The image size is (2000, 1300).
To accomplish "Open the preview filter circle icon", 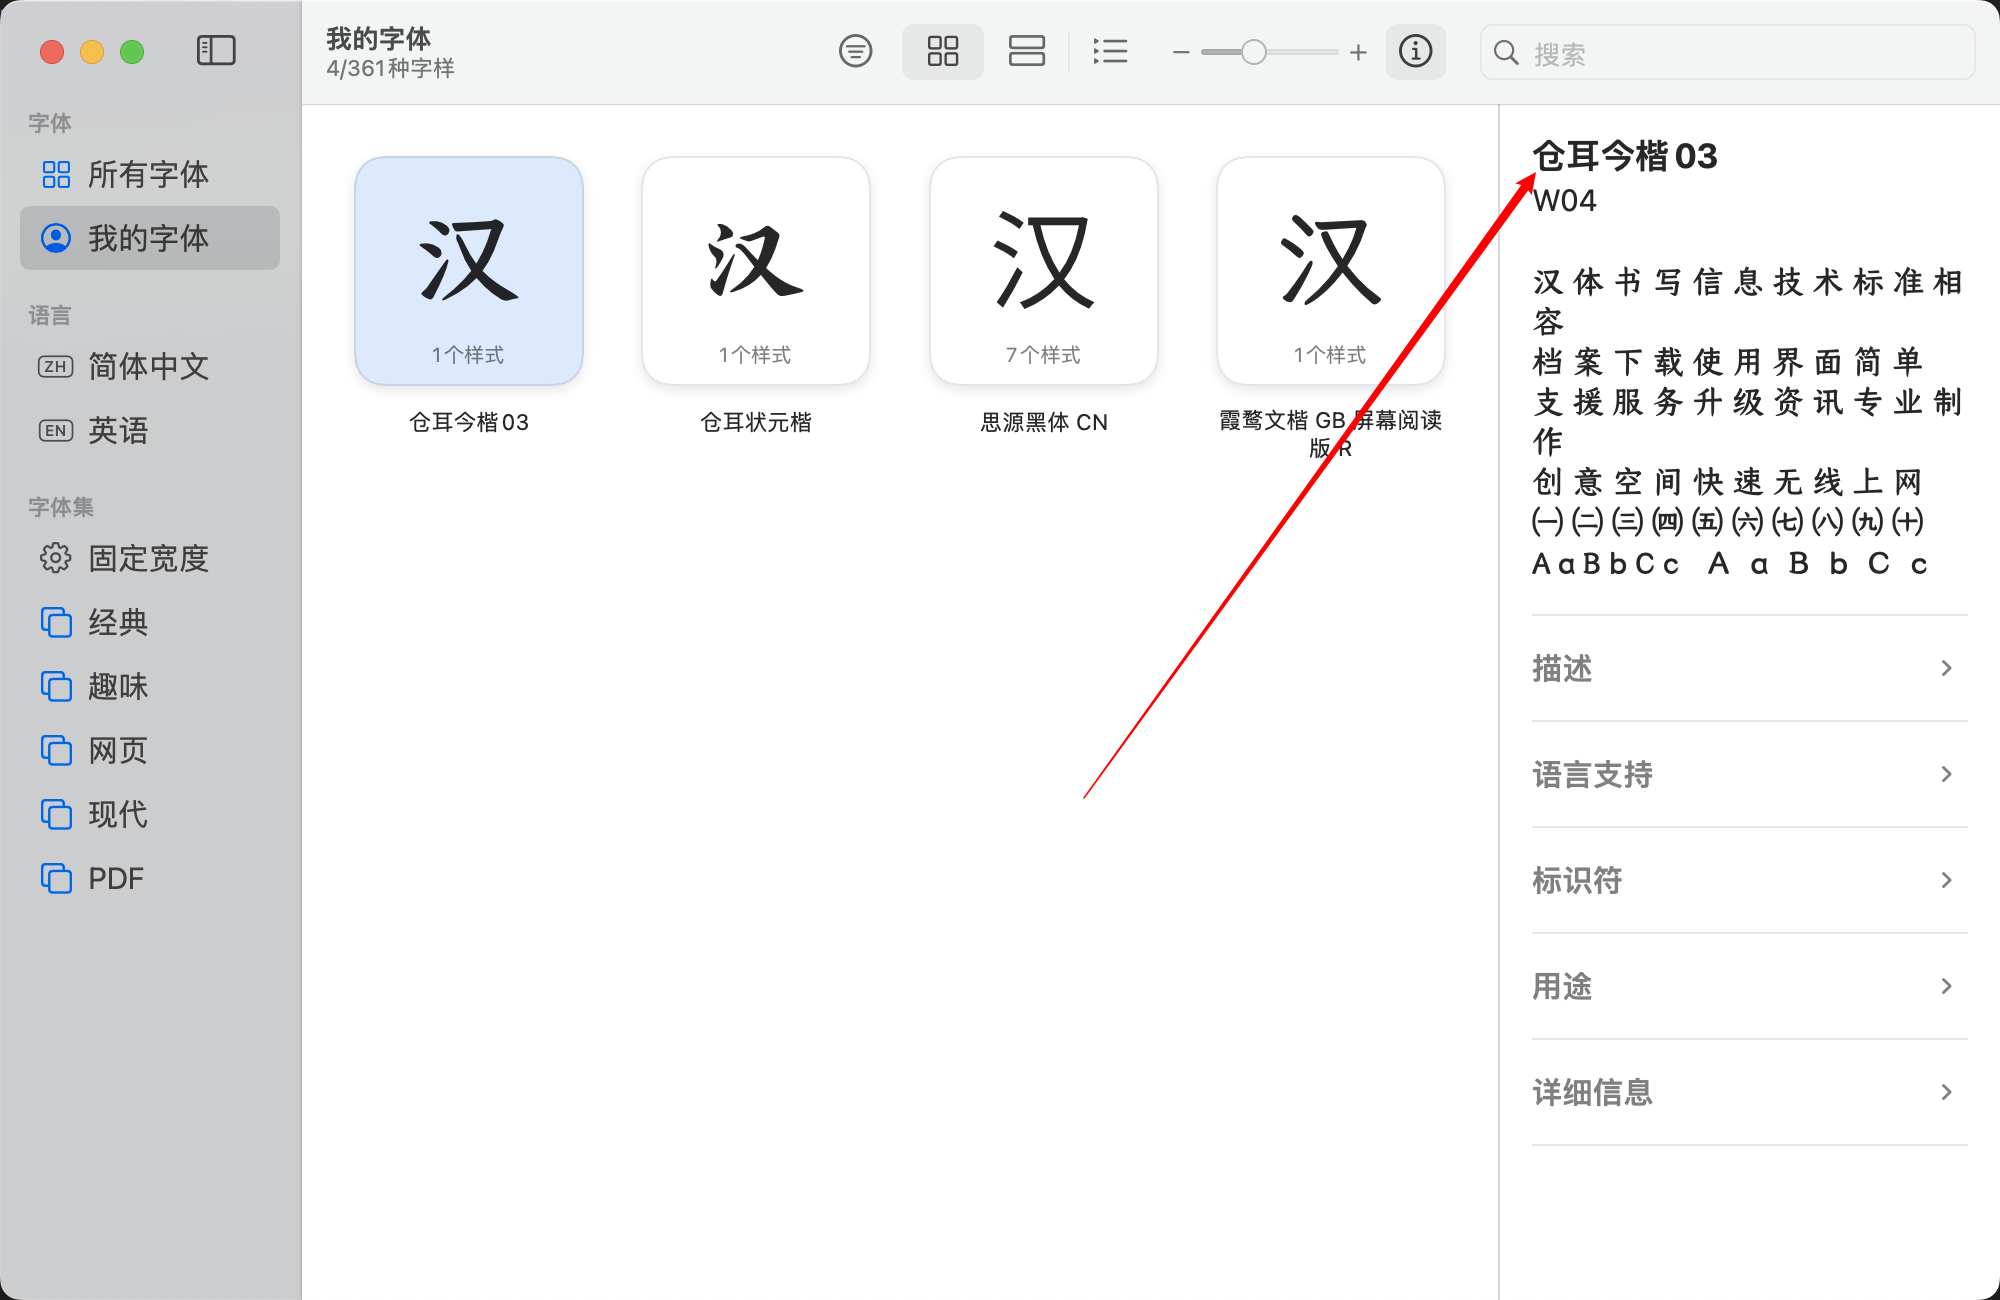I will pos(855,51).
